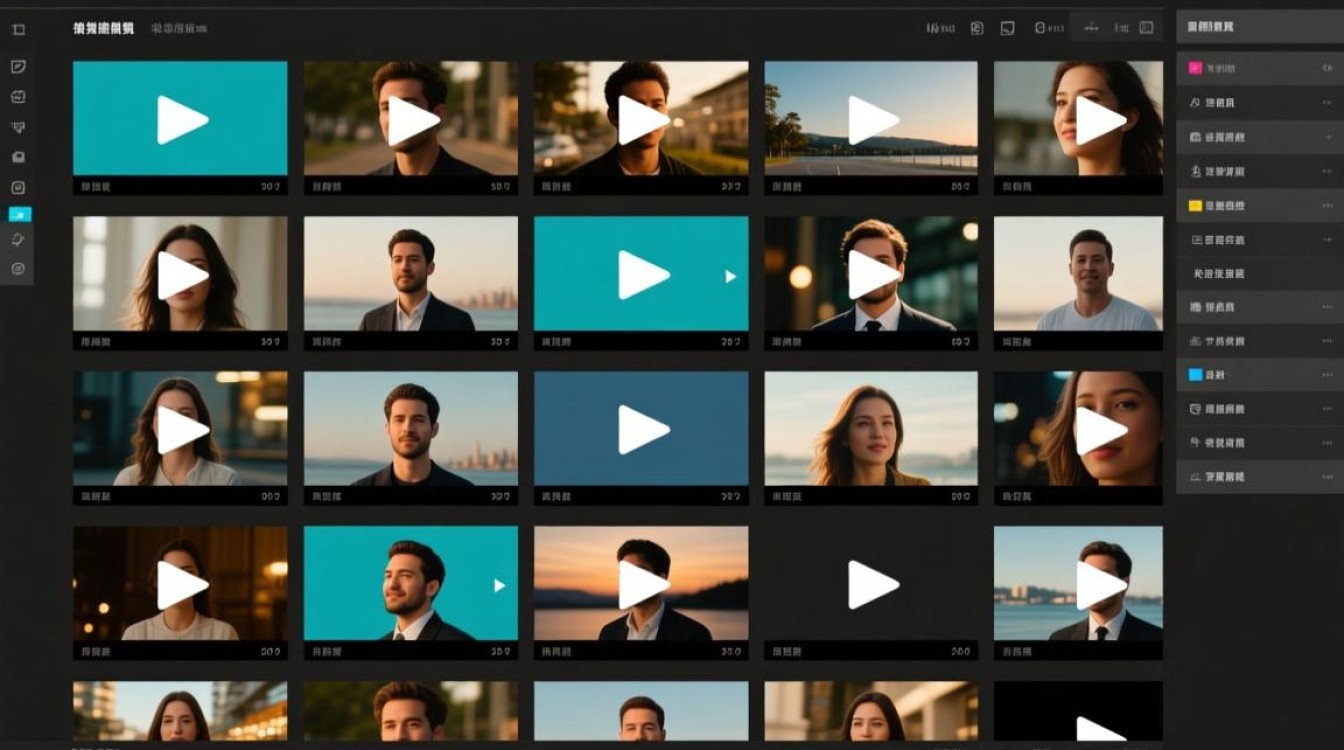This screenshot has height=750, width=1344.
Task: Open the three-dot menu on blue-tagged row
Action: click(1327, 375)
